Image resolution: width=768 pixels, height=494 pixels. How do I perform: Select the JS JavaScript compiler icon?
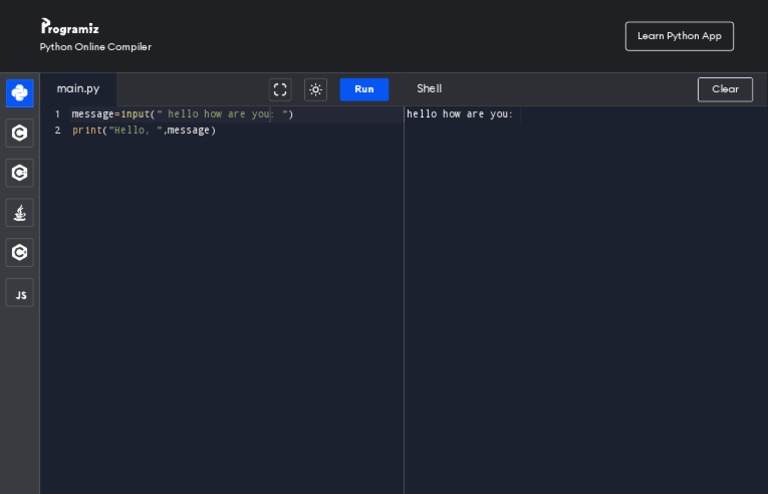pyautogui.click(x=20, y=294)
